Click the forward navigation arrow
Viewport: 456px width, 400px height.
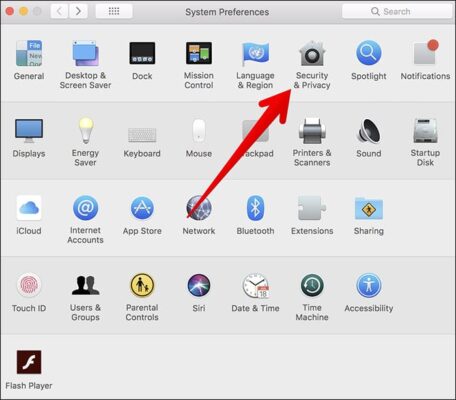[x=78, y=11]
